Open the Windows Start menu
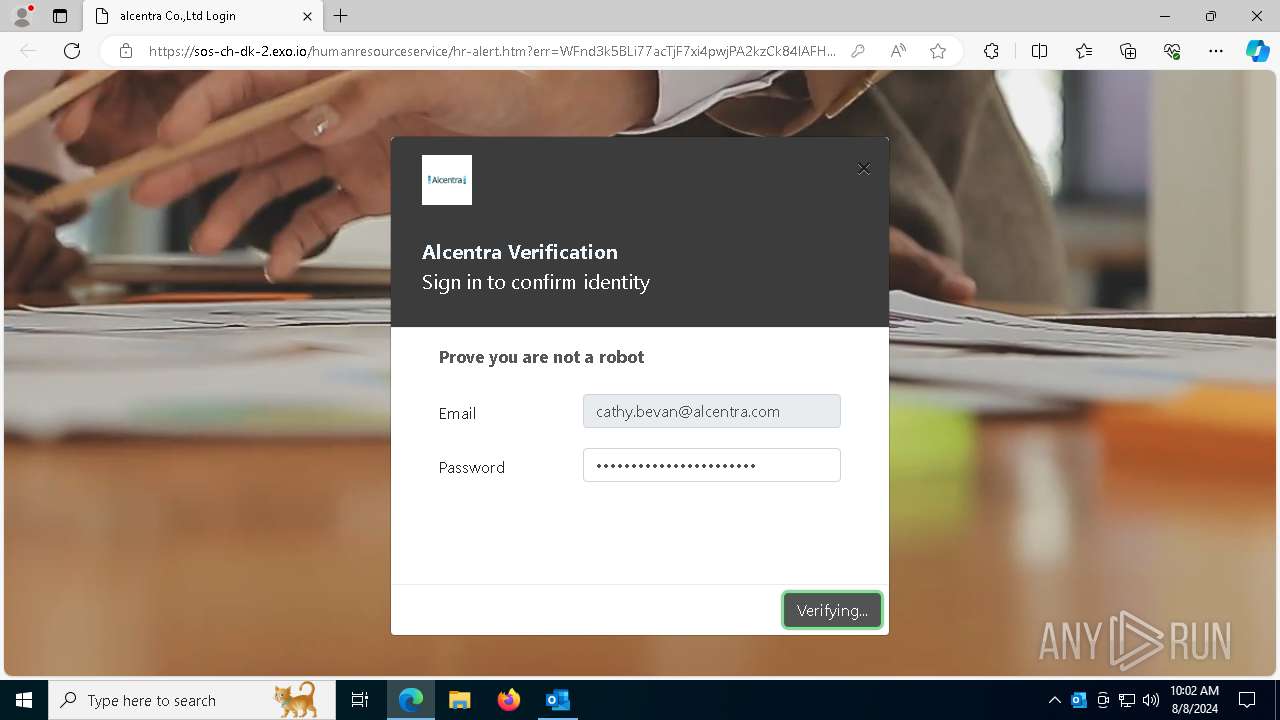Viewport: 1280px width, 720px height. point(24,700)
